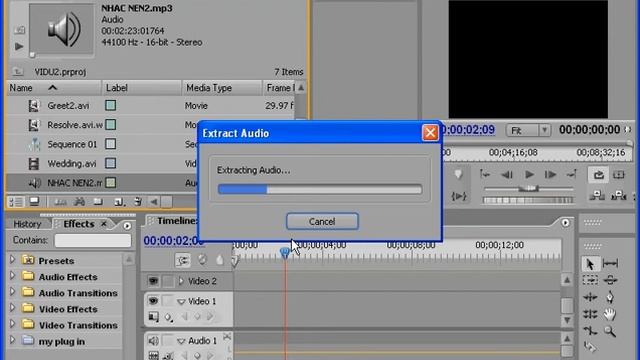640x360 pixels.
Task: Click the Lift button in the monitor
Action: (597, 196)
